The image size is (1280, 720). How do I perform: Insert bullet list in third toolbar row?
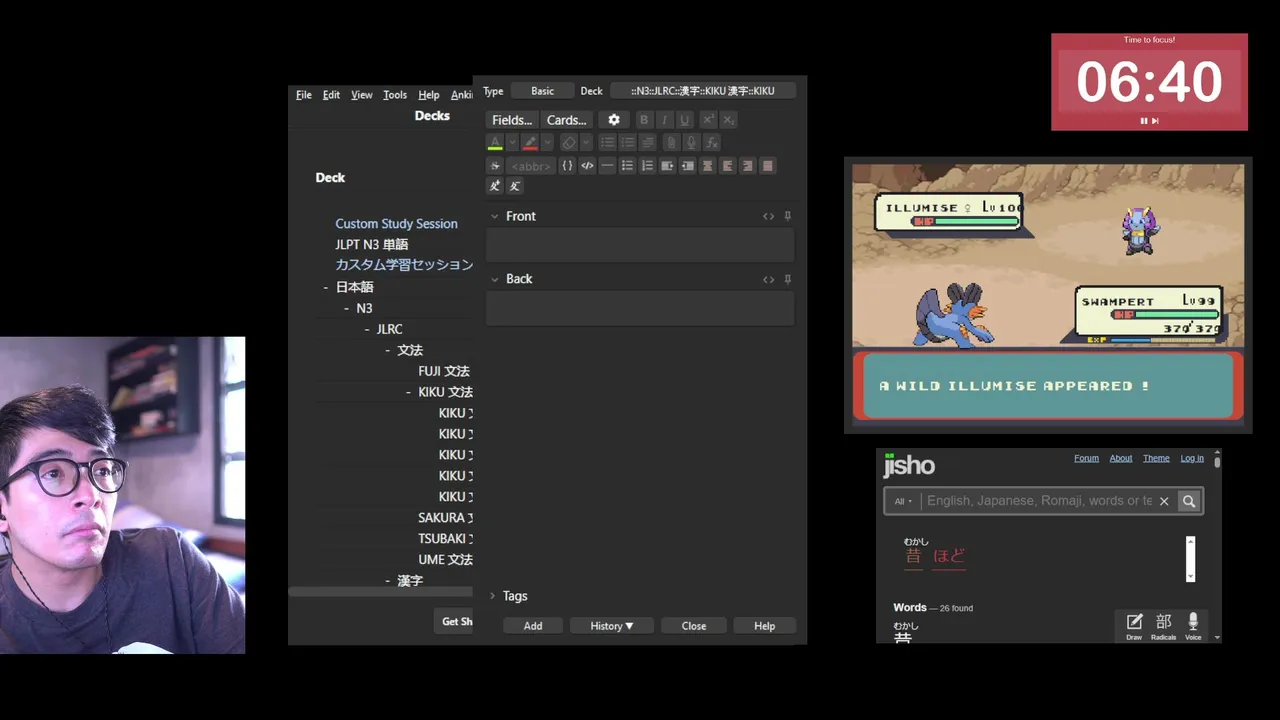coord(627,166)
